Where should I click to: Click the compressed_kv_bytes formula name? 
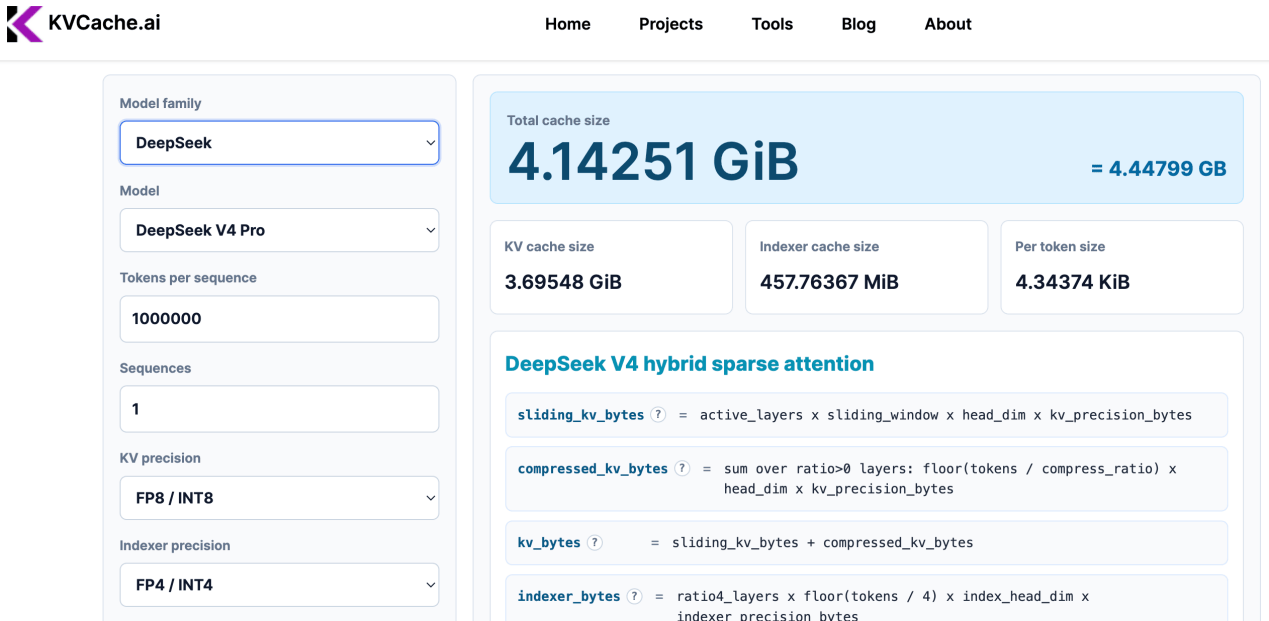[x=593, y=468]
